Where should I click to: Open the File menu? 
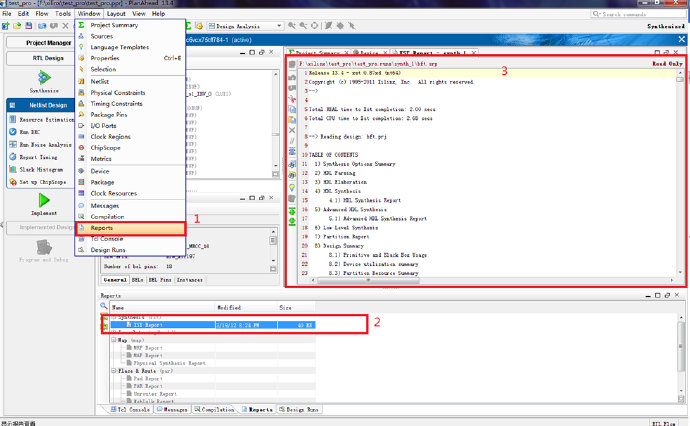[7, 14]
